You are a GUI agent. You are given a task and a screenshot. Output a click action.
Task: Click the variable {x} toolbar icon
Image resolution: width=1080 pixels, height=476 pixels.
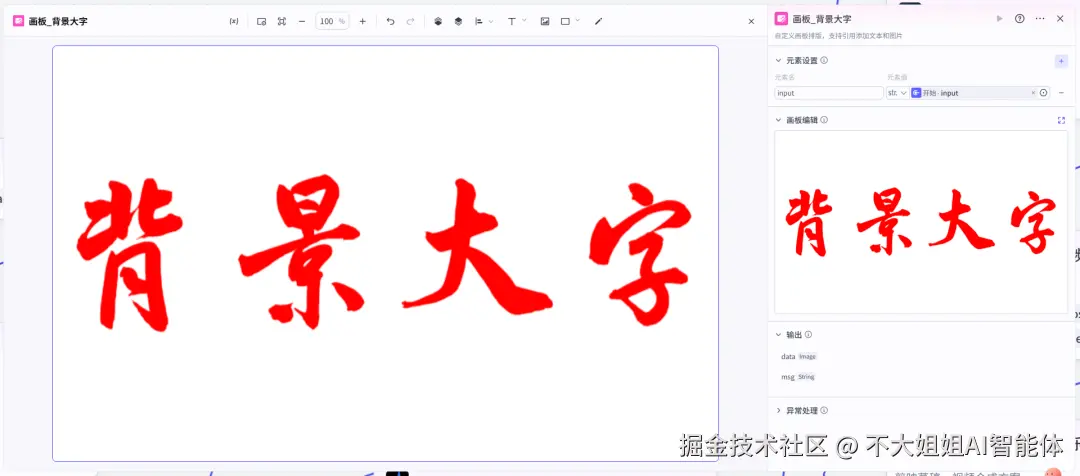(x=234, y=21)
